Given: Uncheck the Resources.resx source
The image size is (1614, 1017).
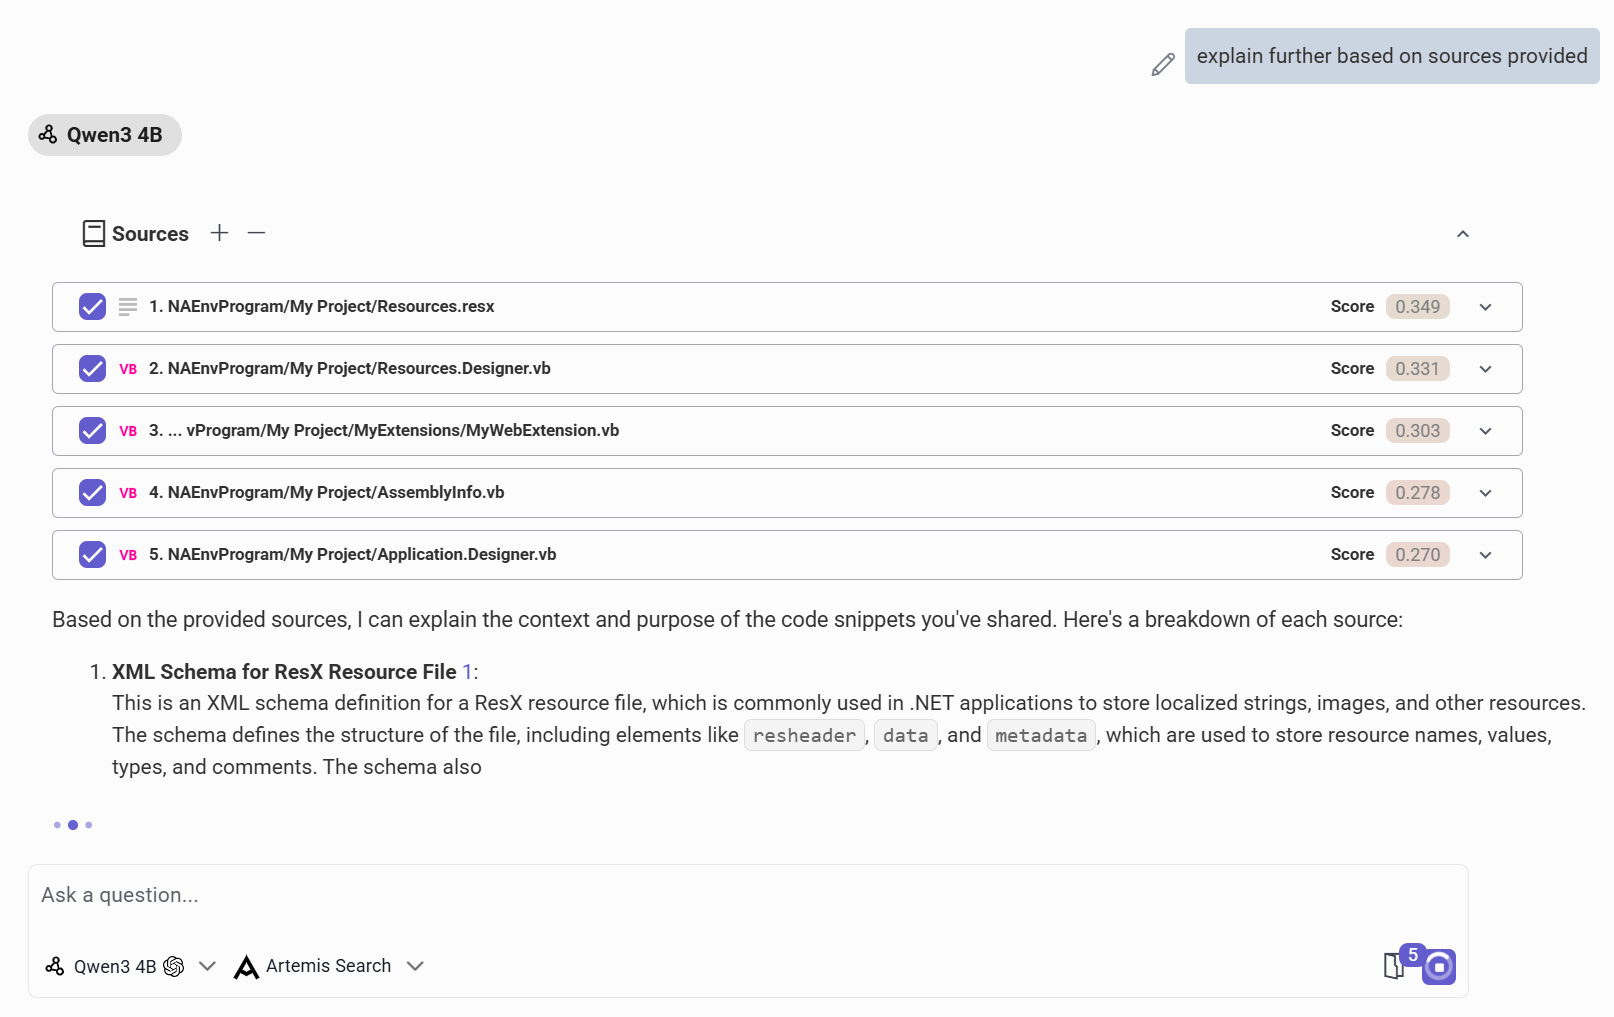Looking at the screenshot, I should [91, 307].
